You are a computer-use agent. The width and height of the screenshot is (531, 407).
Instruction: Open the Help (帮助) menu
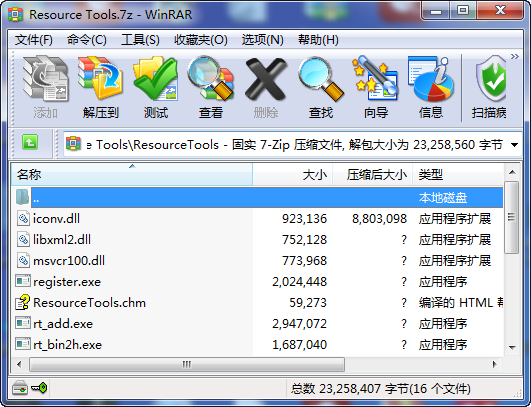pyautogui.click(x=318, y=40)
